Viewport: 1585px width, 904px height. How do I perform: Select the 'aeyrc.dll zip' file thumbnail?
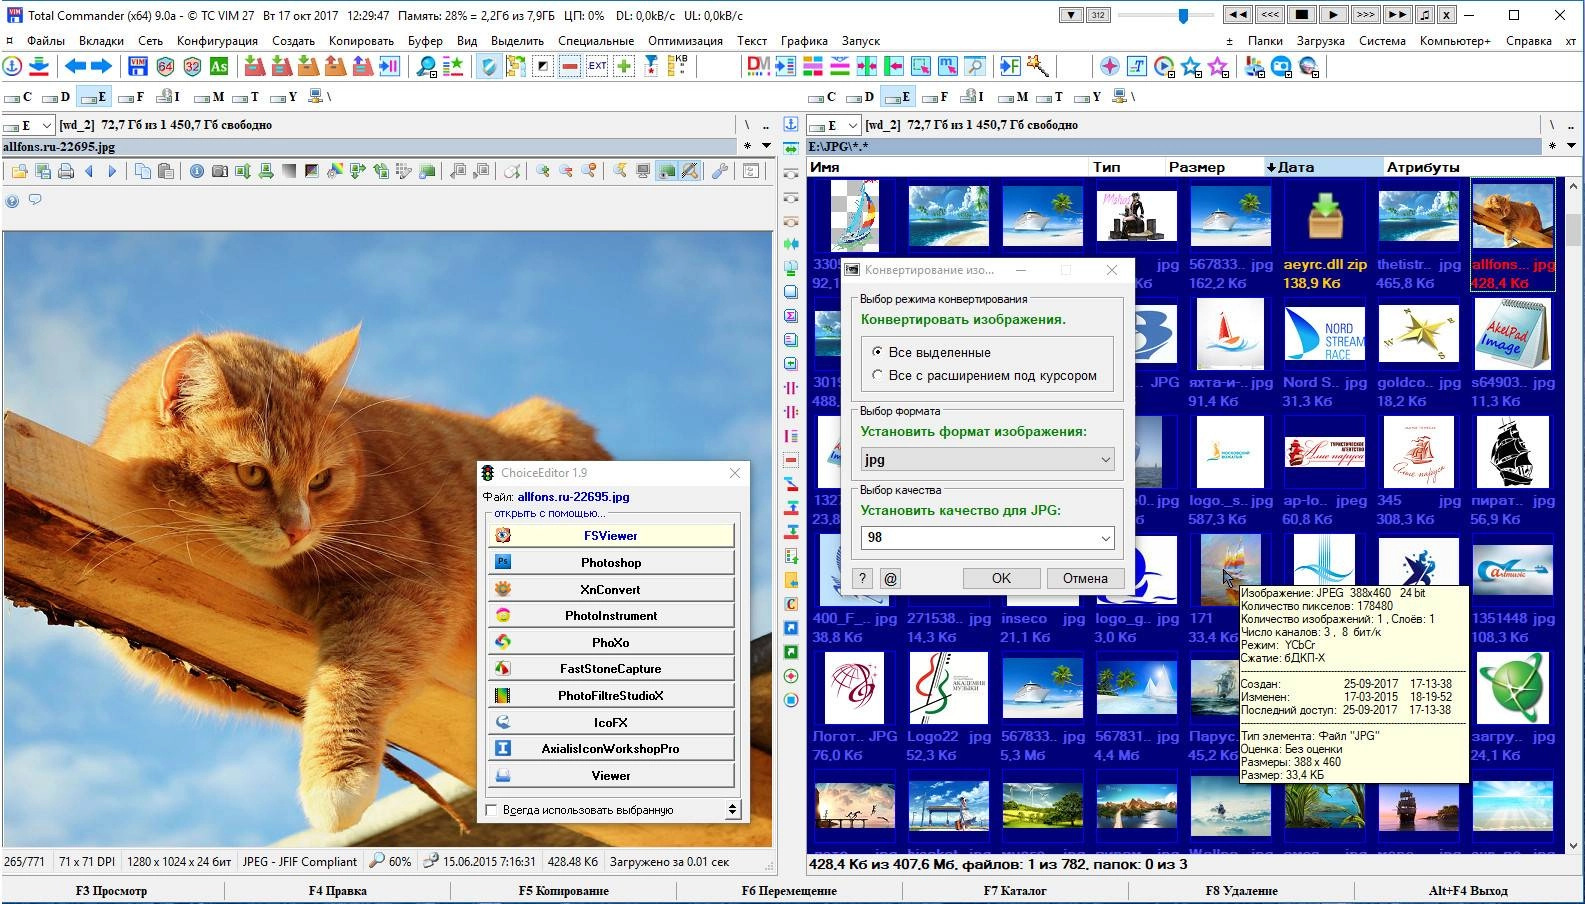point(1325,236)
